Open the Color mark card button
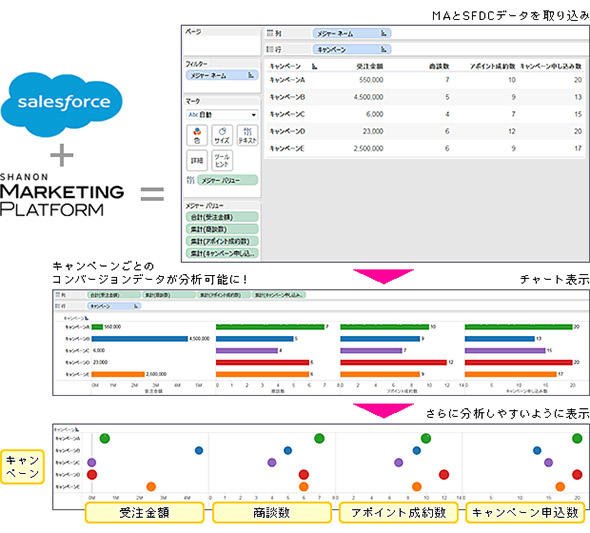Screen dimensions: 590x533 coord(197,135)
